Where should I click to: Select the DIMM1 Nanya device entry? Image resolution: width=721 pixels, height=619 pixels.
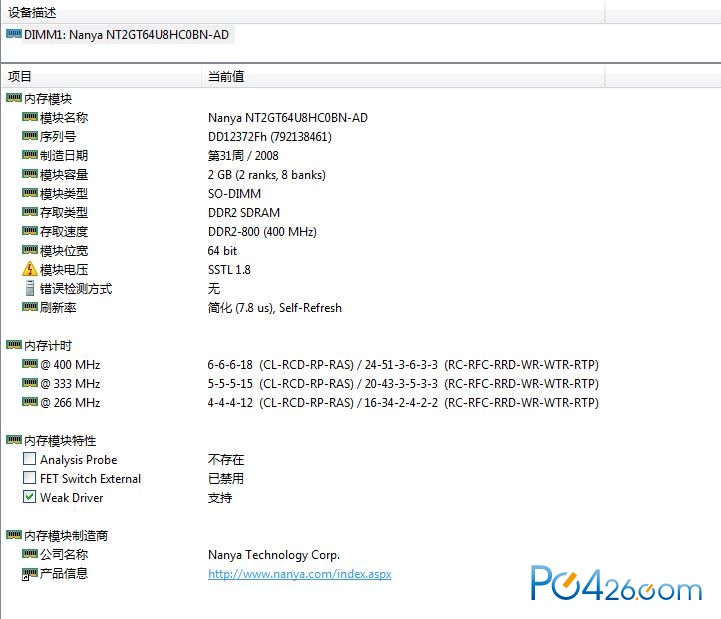(126, 35)
